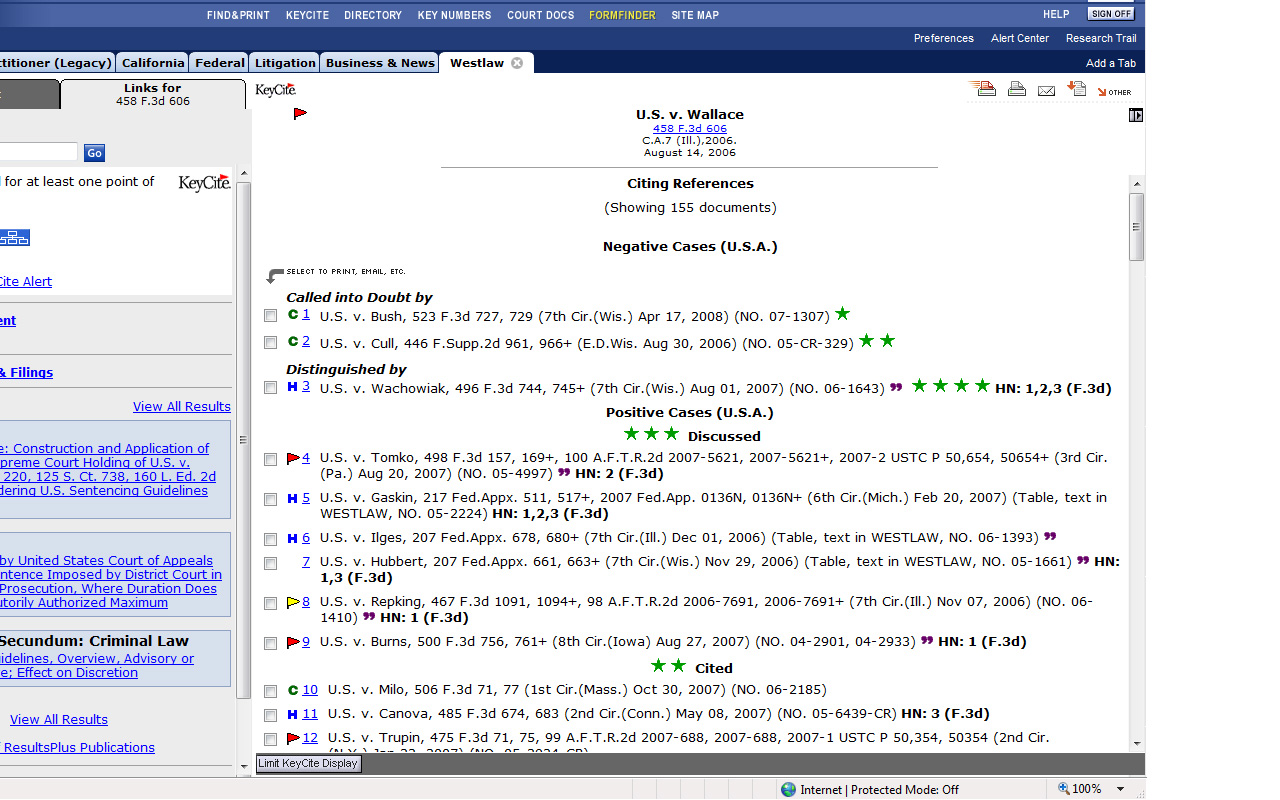
Task: Check the box for U.S. v. Gaskin
Action: point(270,500)
